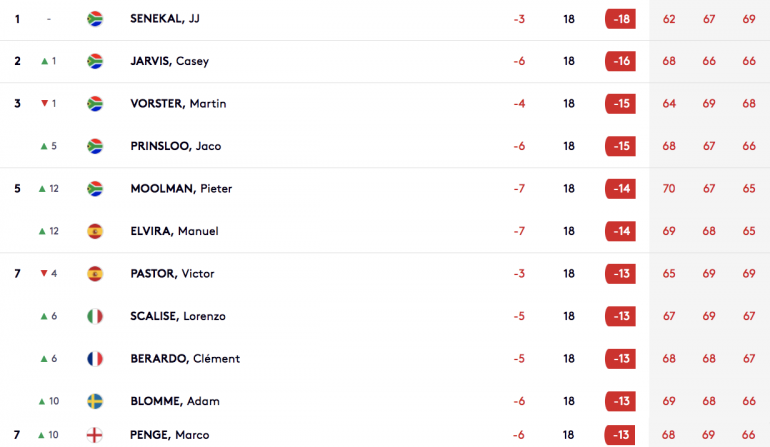Open player PRINSLOO, Jaco

pyautogui.click(x=176, y=146)
